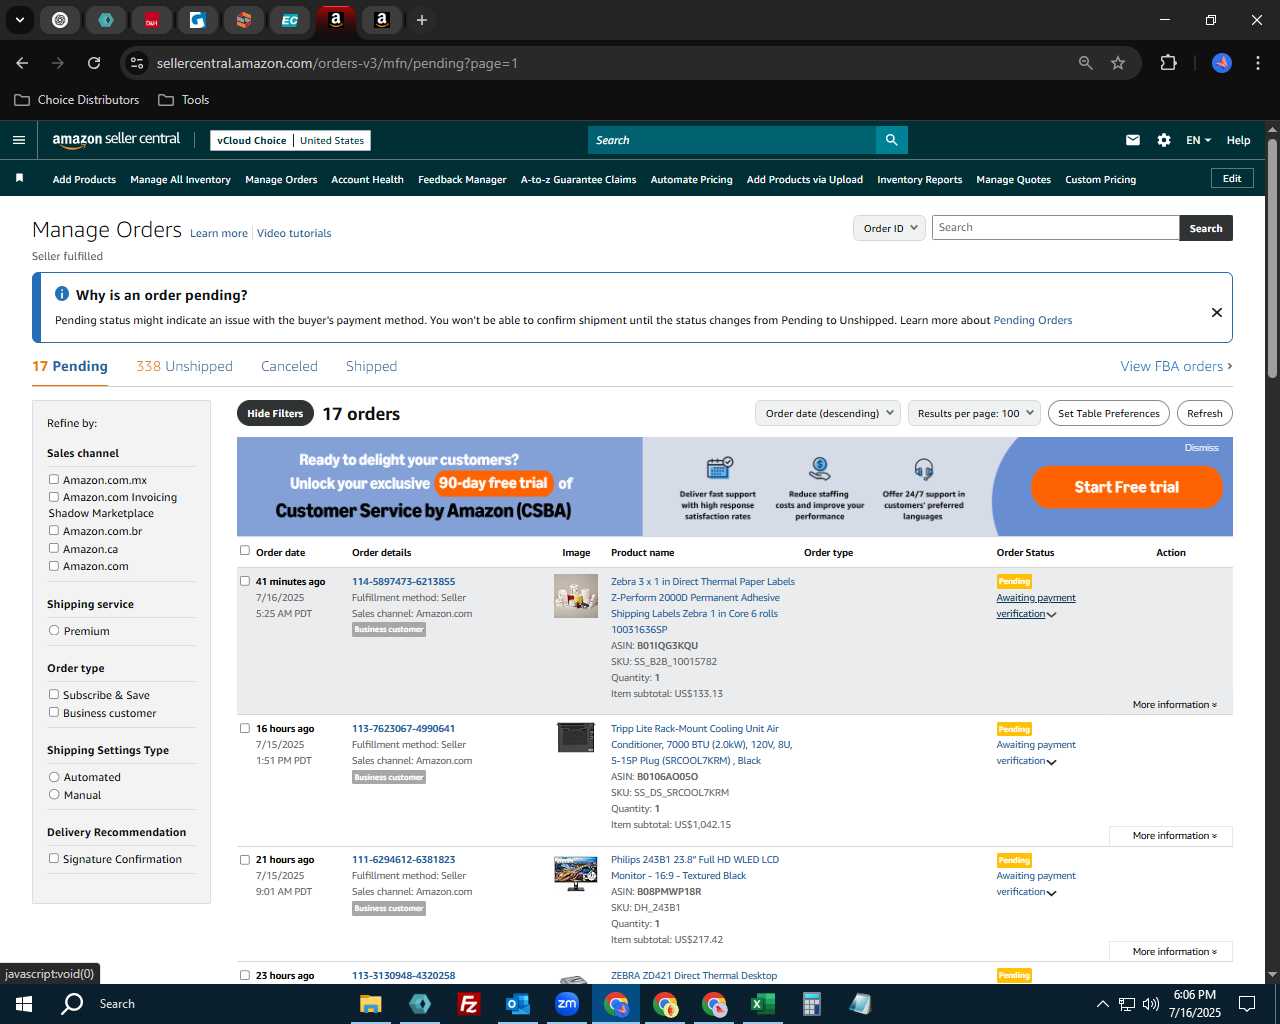Open the Results per page dropdown

975,413
